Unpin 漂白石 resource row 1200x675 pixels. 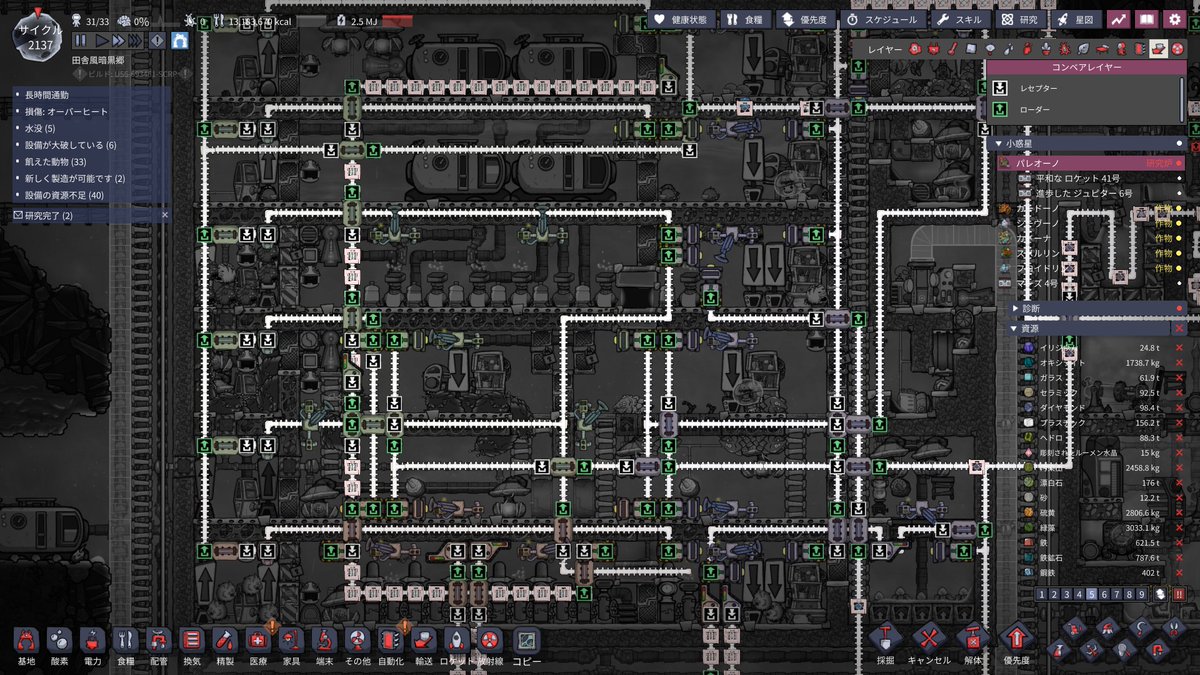tap(1179, 482)
